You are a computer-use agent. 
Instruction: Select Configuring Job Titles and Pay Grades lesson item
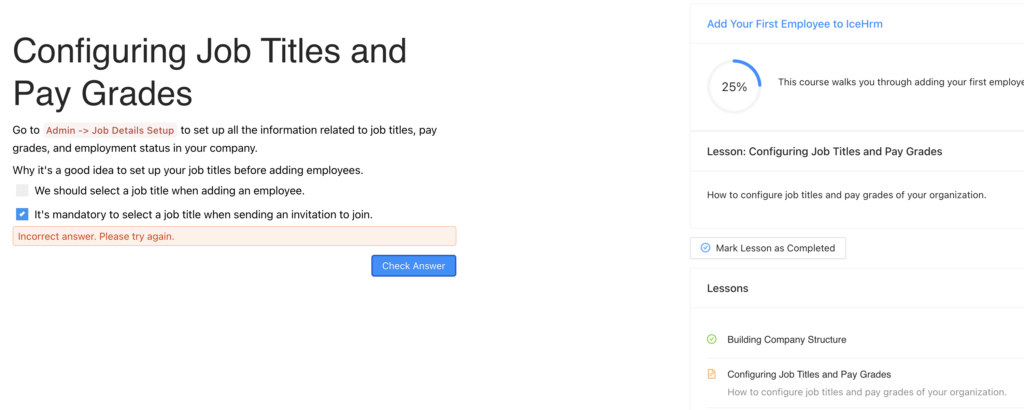pyautogui.click(x=808, y=374)
